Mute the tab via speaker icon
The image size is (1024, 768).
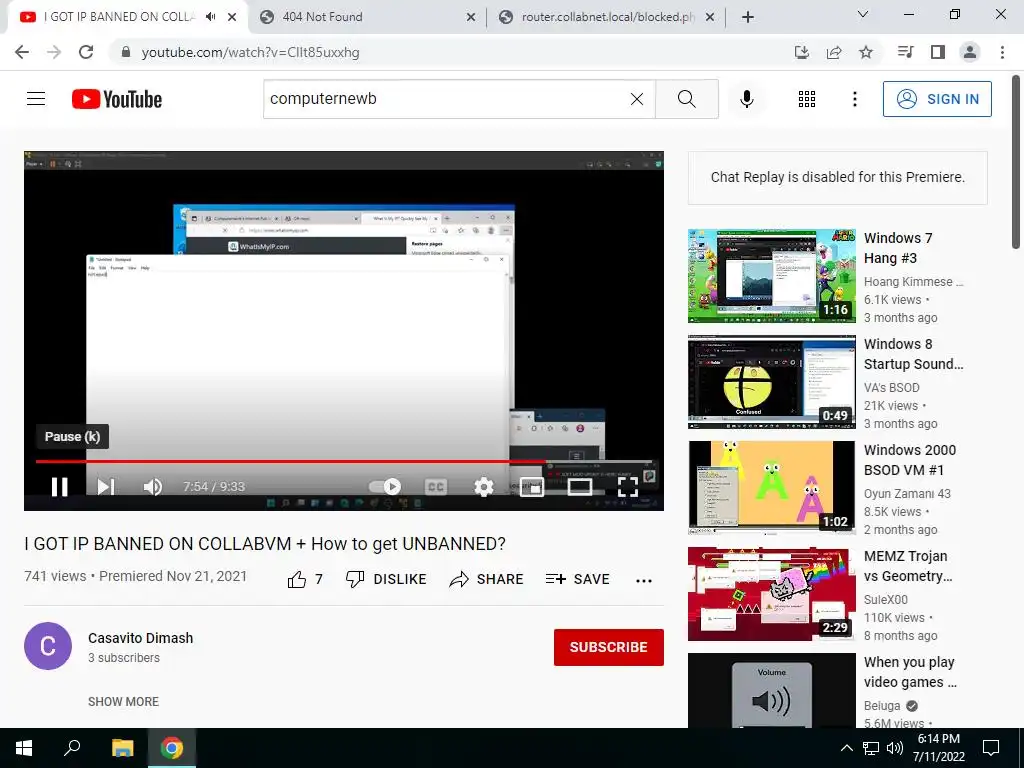click(x=210, y=17)
